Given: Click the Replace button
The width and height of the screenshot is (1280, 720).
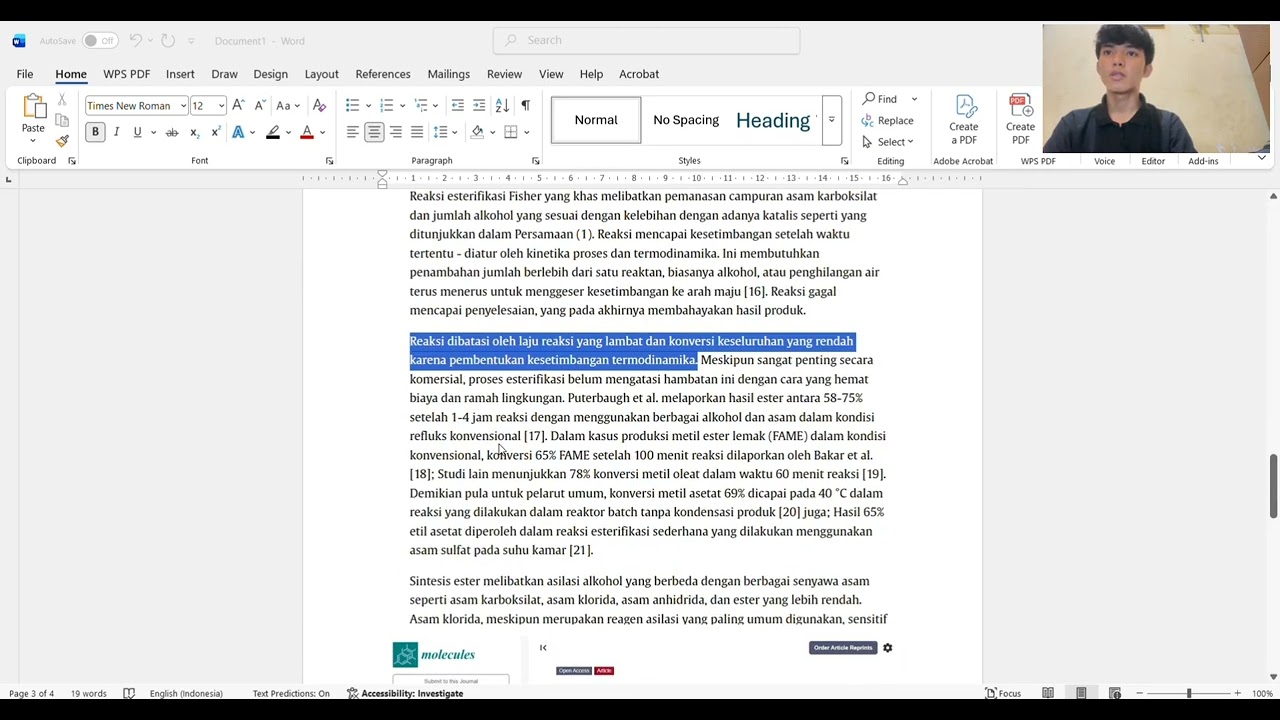Looking at the screenshot, I should click(887, 120).
